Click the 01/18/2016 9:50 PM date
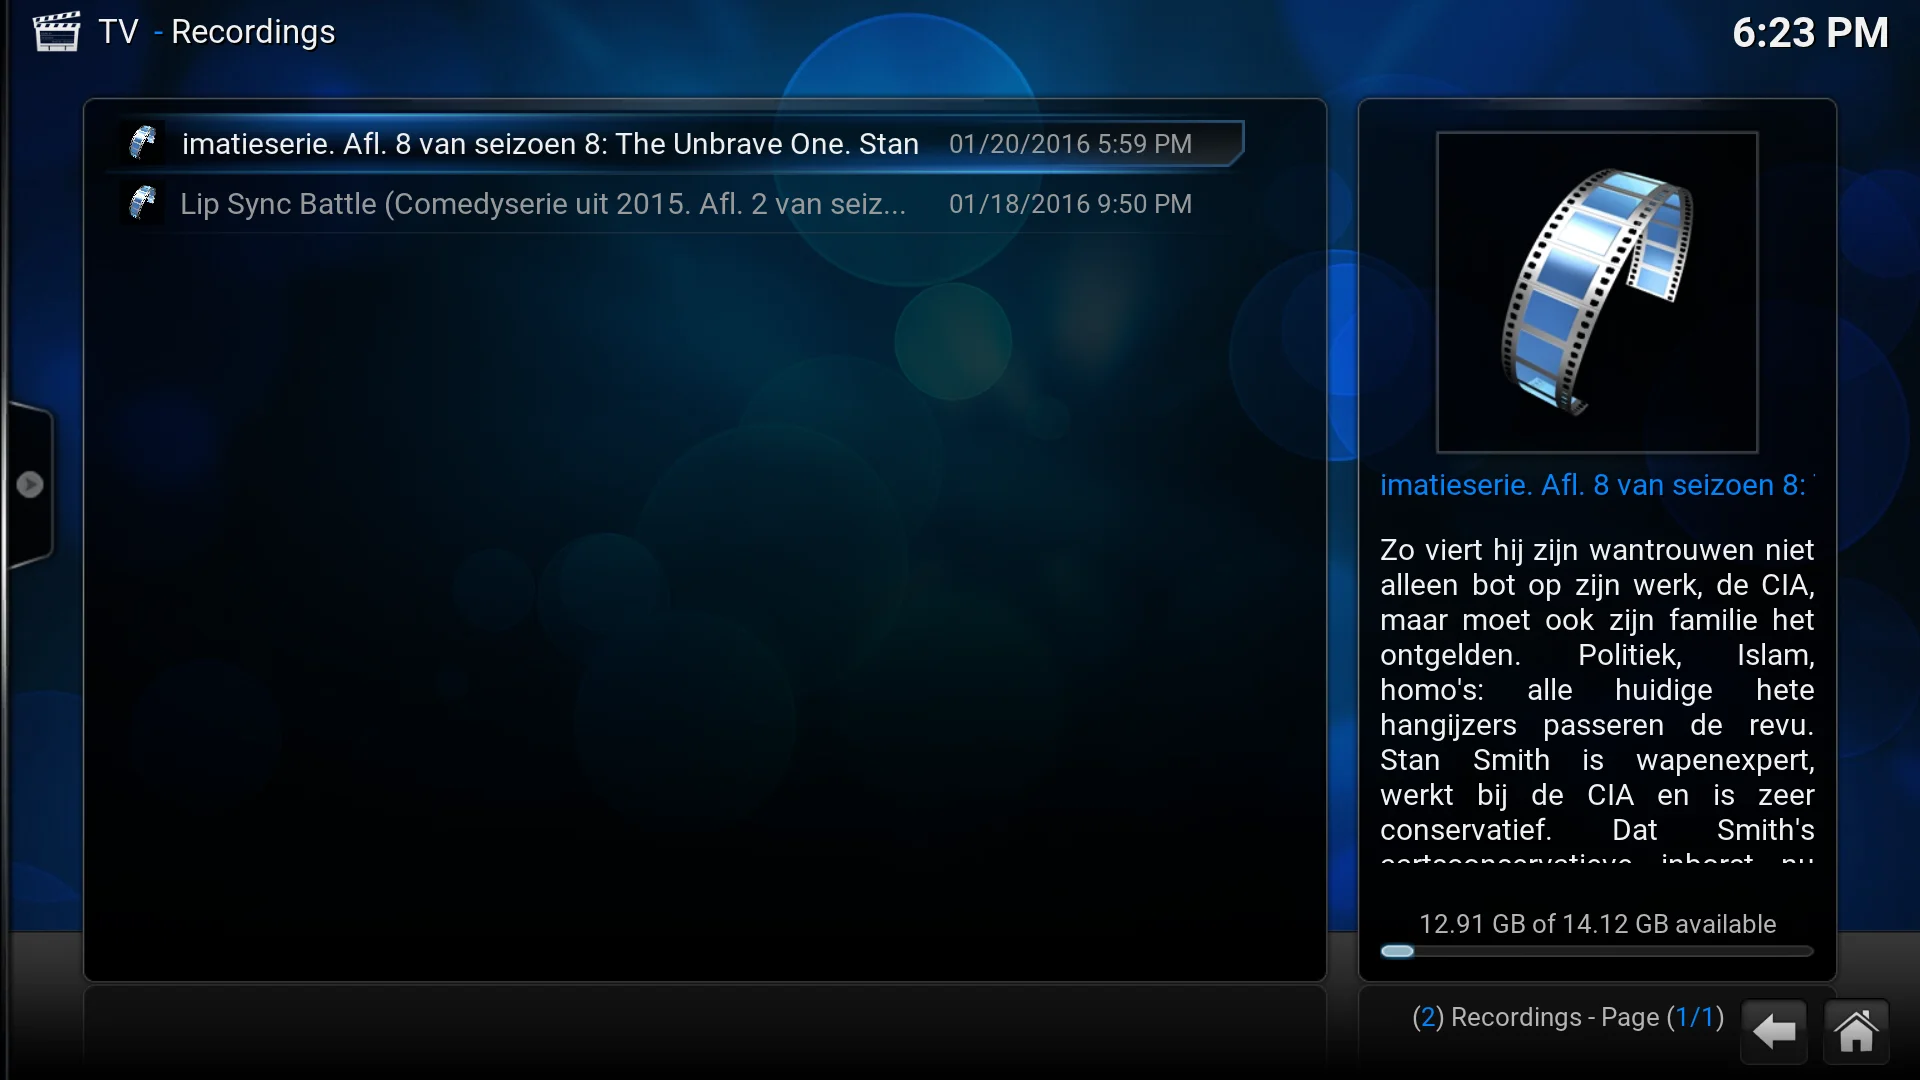 click(x=1070, y=204)
